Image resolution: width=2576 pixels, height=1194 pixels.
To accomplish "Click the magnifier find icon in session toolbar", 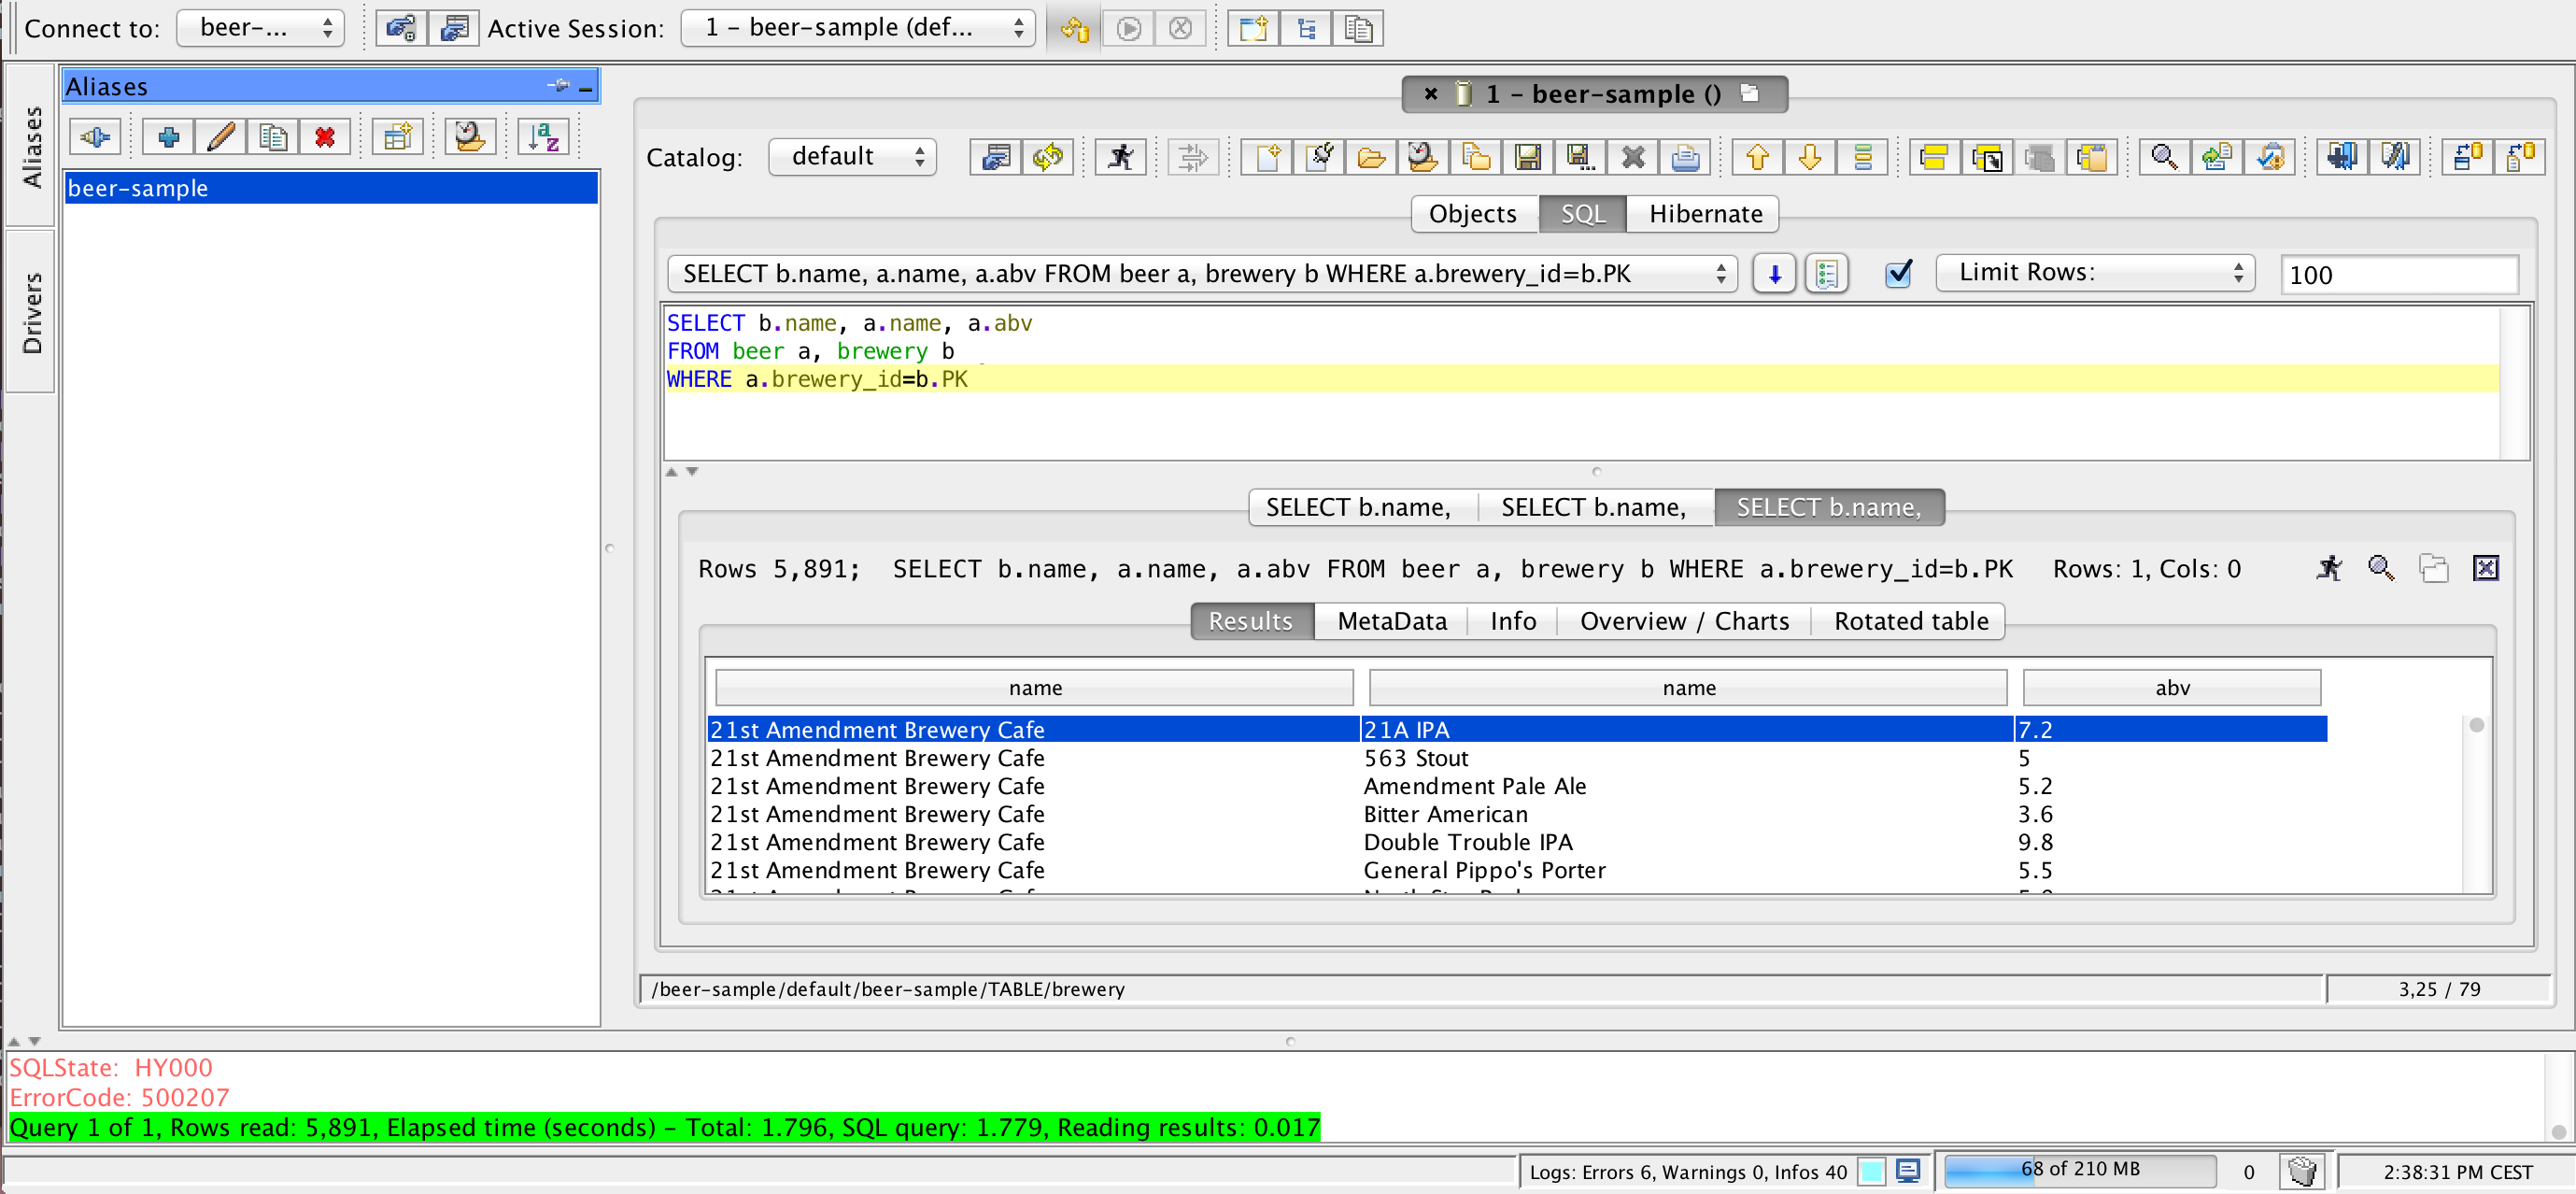I will click(x=2164, y=157).
